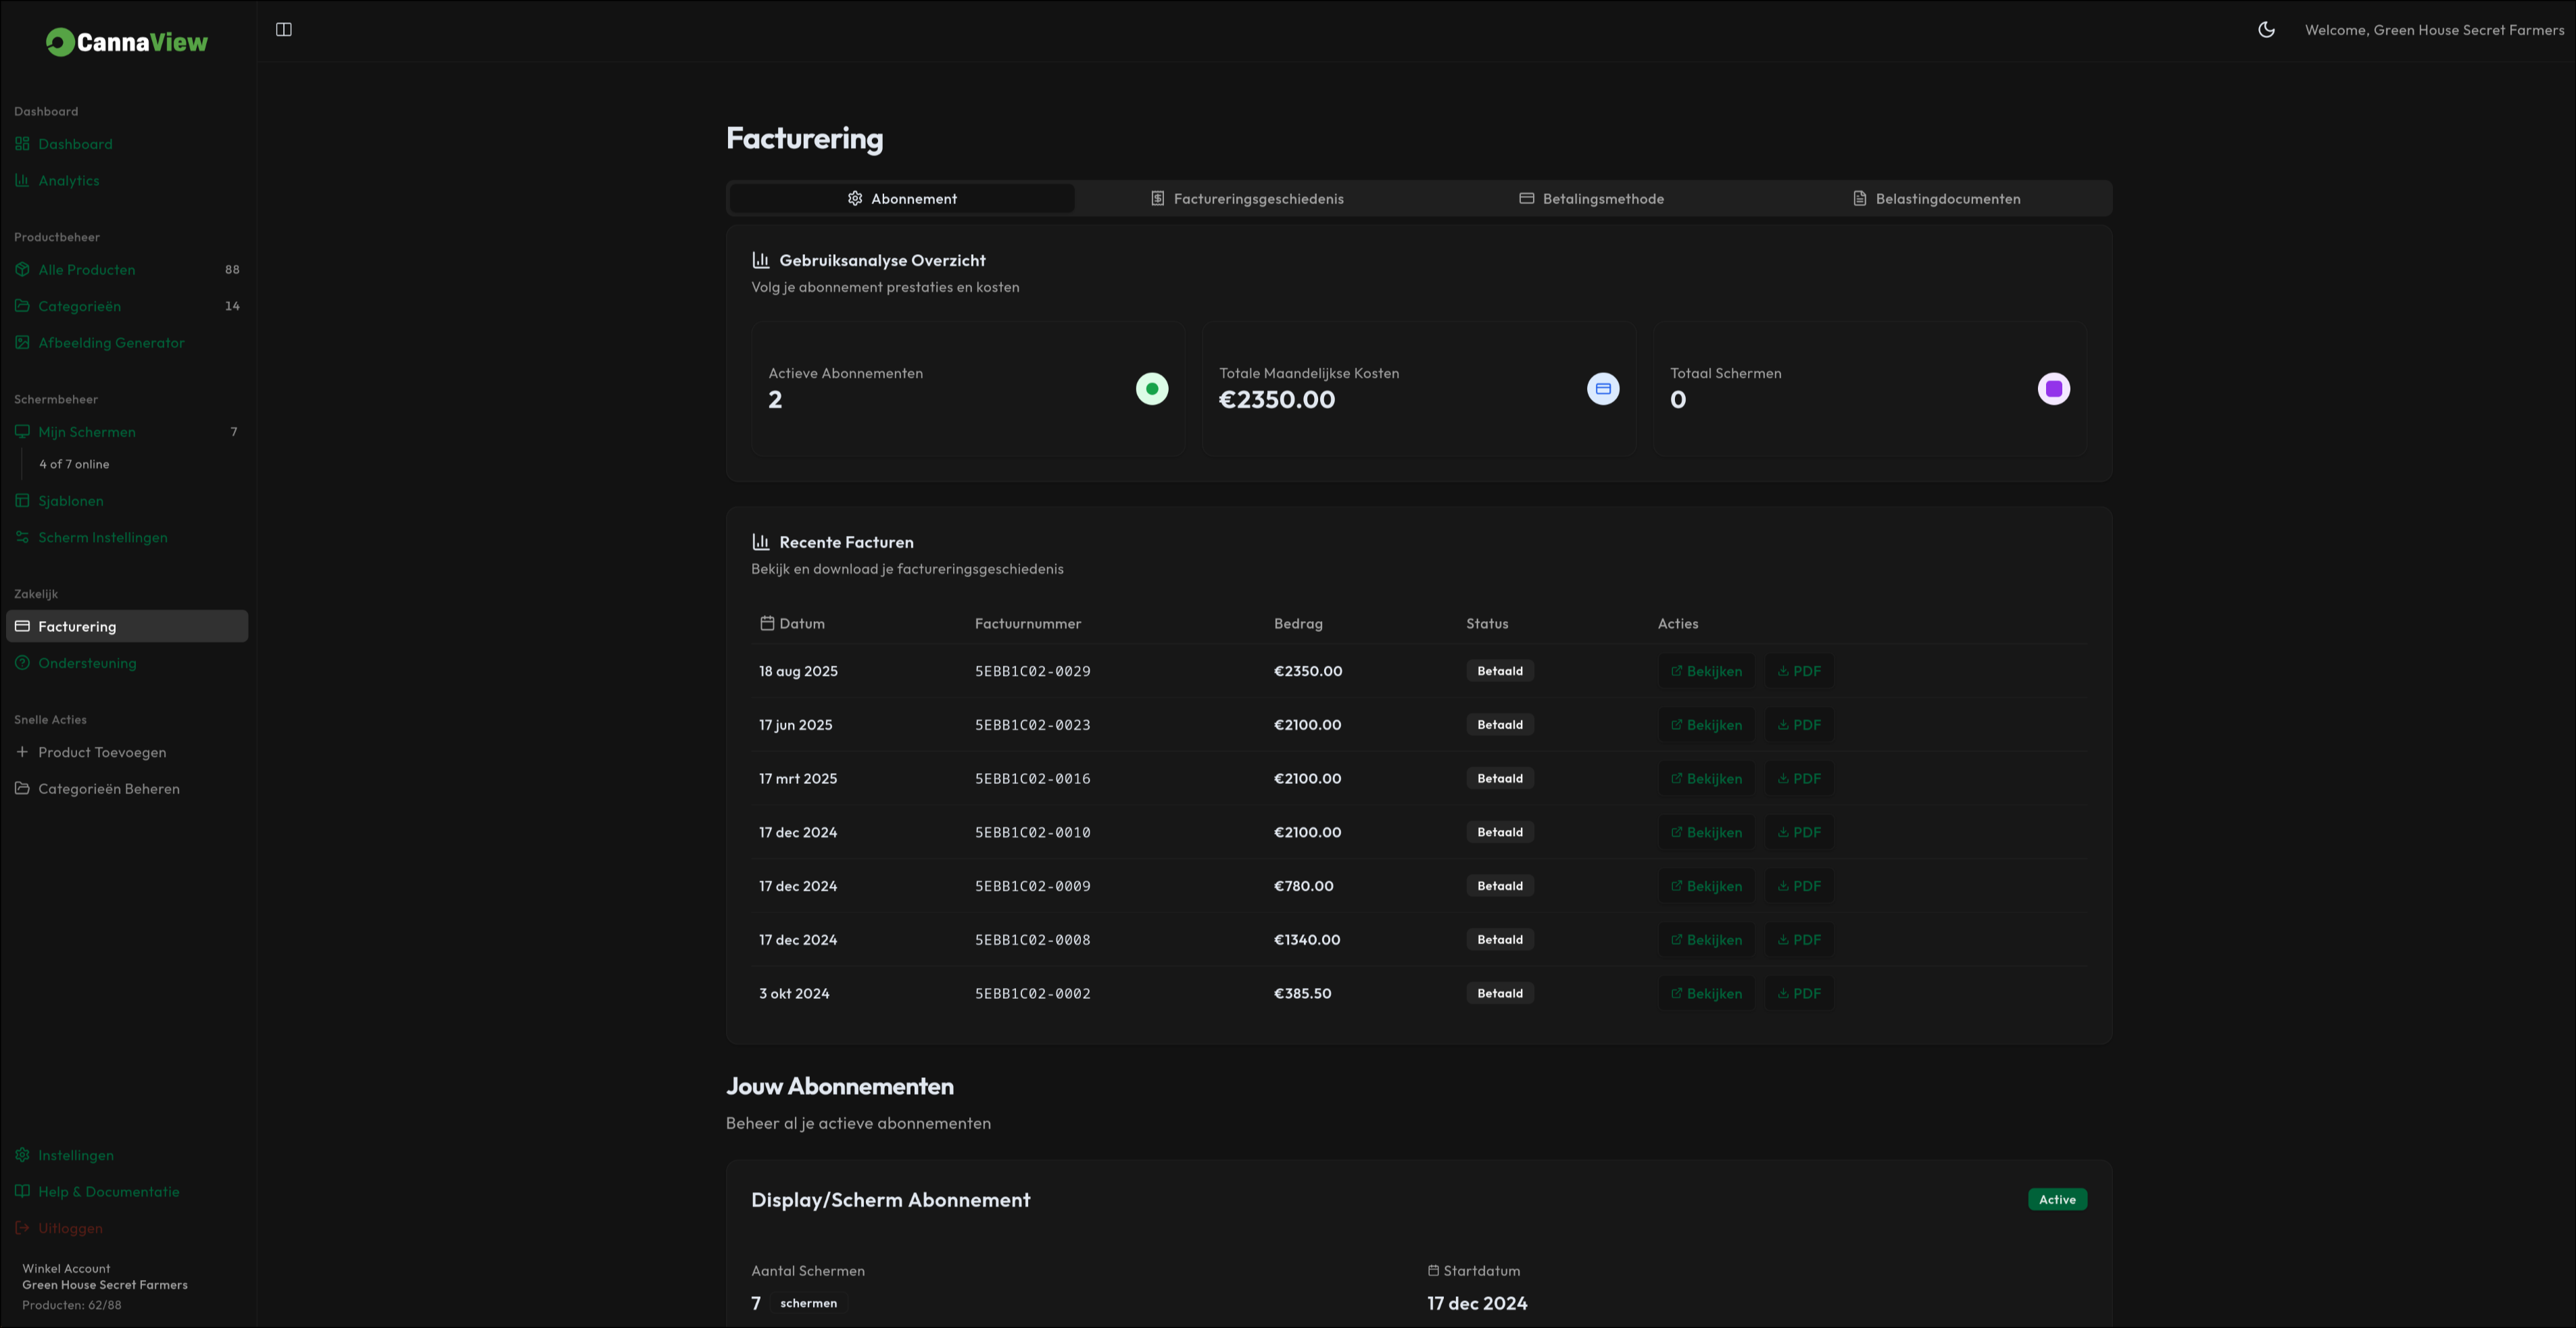Open the Afbeelding Generator page

pyautogui.click(x=111, y=343)
